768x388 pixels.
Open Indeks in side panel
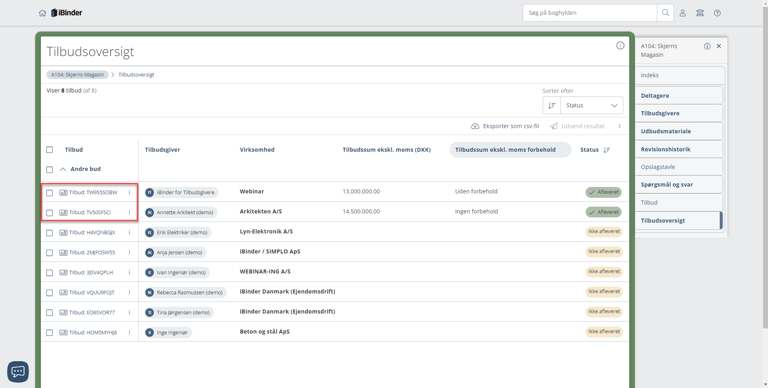click(679, 75)
